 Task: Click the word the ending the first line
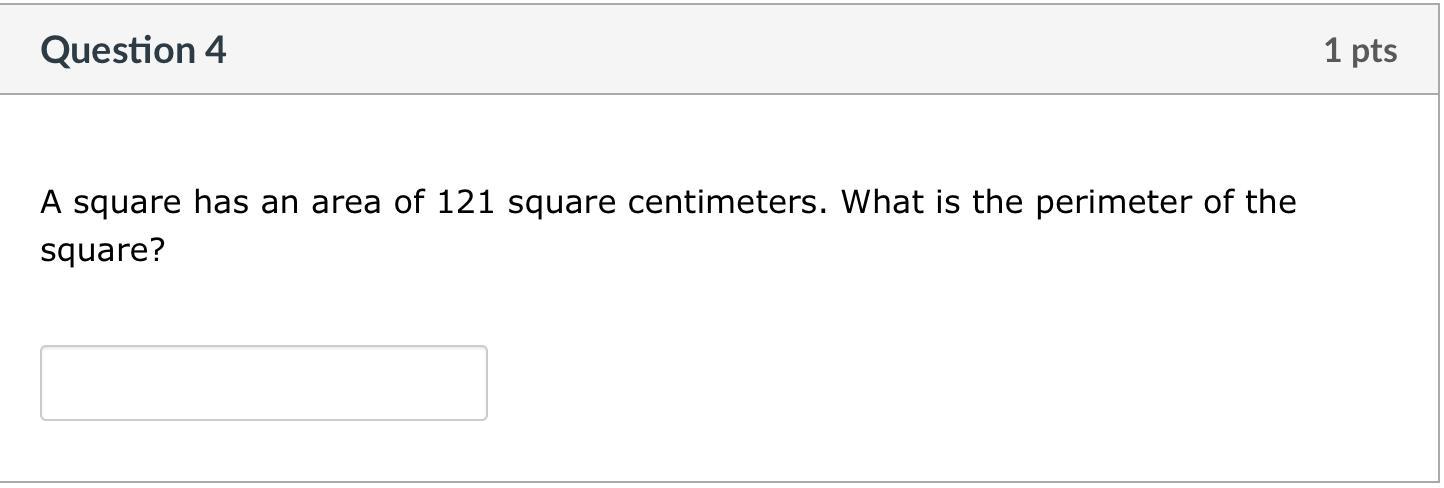coord(1270,203)
